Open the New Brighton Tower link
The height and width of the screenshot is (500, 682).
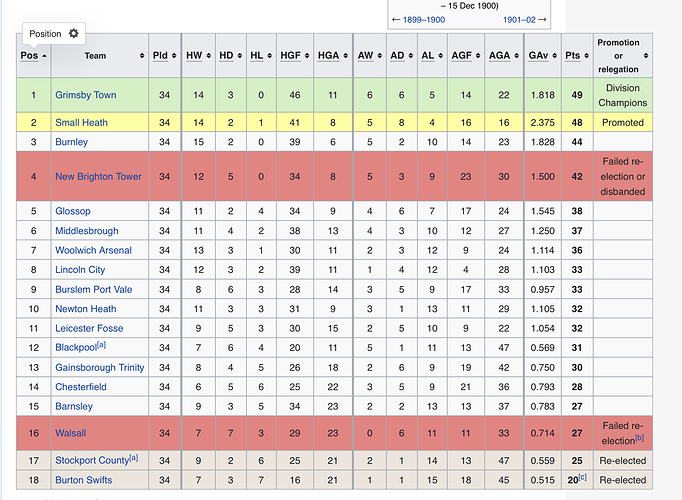(x=98, y=177)
